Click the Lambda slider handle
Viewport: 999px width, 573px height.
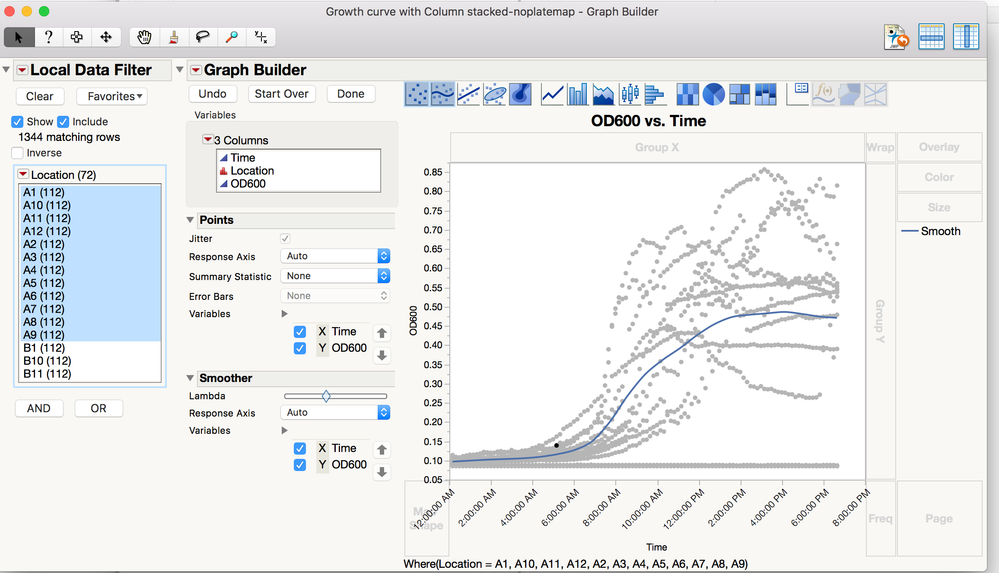coord(326,396)
